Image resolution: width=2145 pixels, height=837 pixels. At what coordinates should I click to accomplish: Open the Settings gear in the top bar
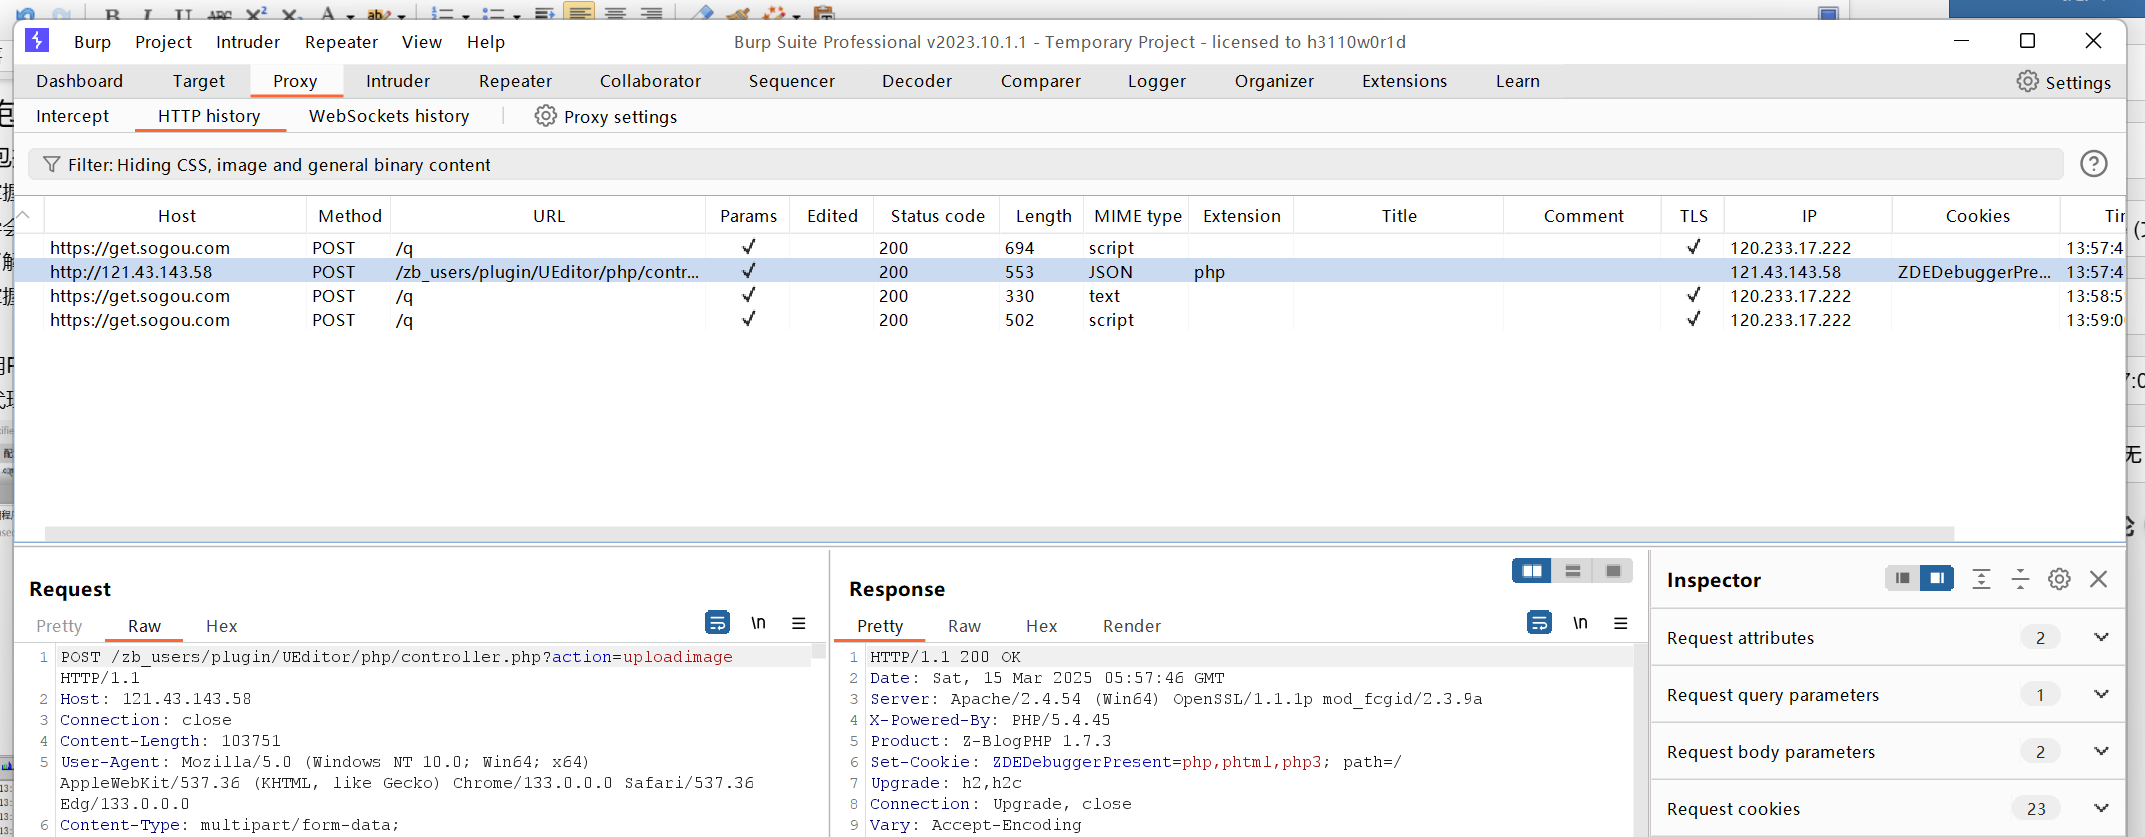click(x=2027, y=81)
